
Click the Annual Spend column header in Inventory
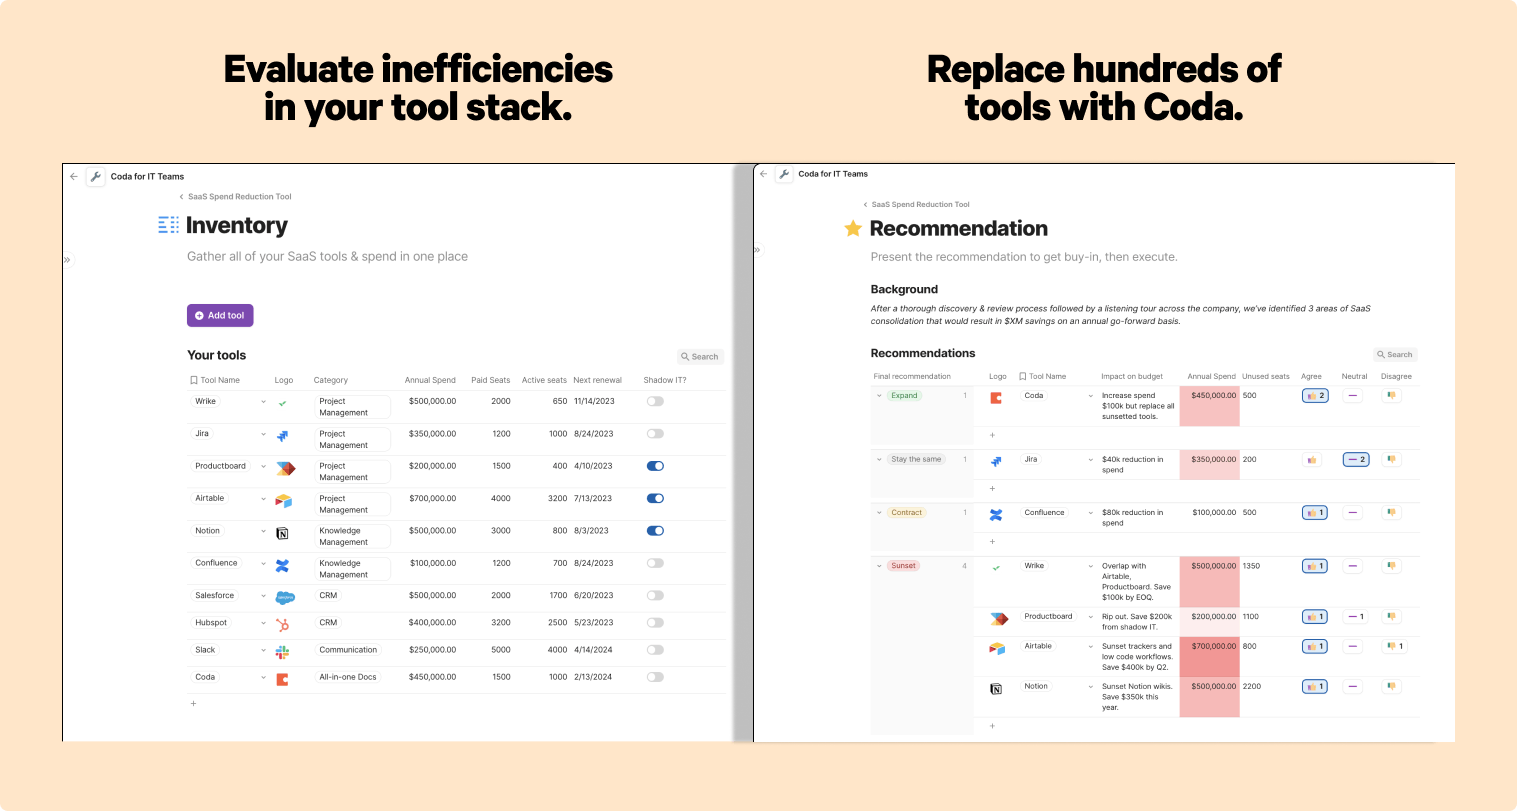[430, 380]
